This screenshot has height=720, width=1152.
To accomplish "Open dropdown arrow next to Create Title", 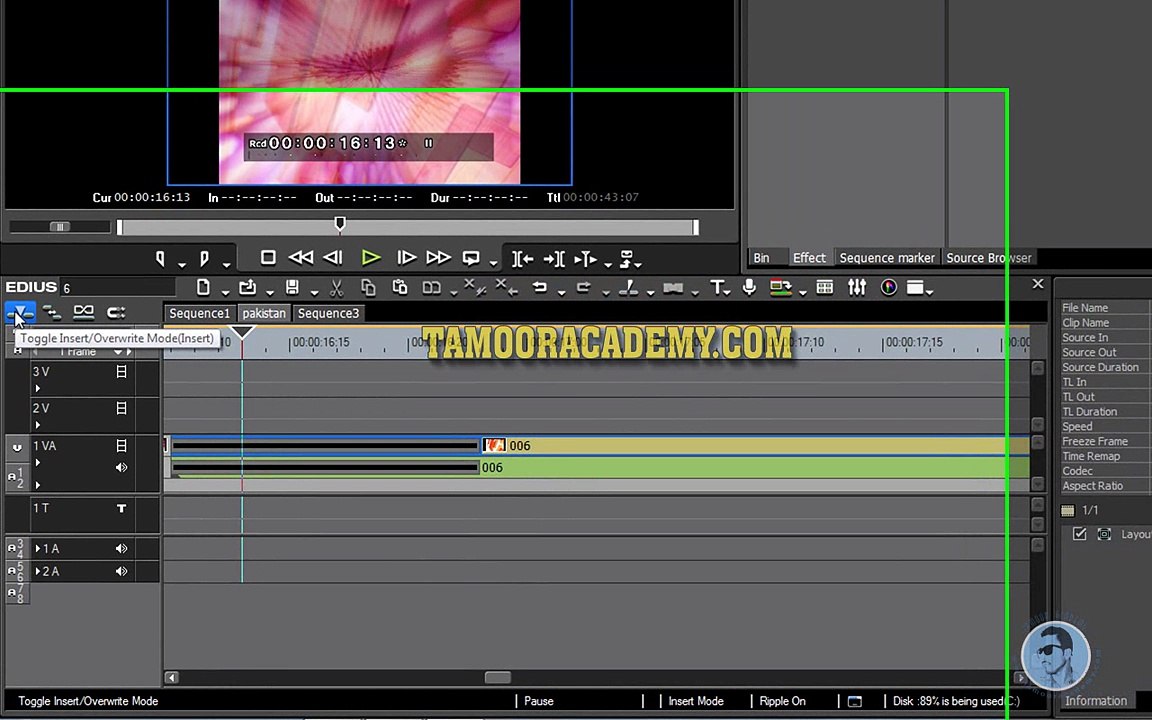I will [728, 292].
